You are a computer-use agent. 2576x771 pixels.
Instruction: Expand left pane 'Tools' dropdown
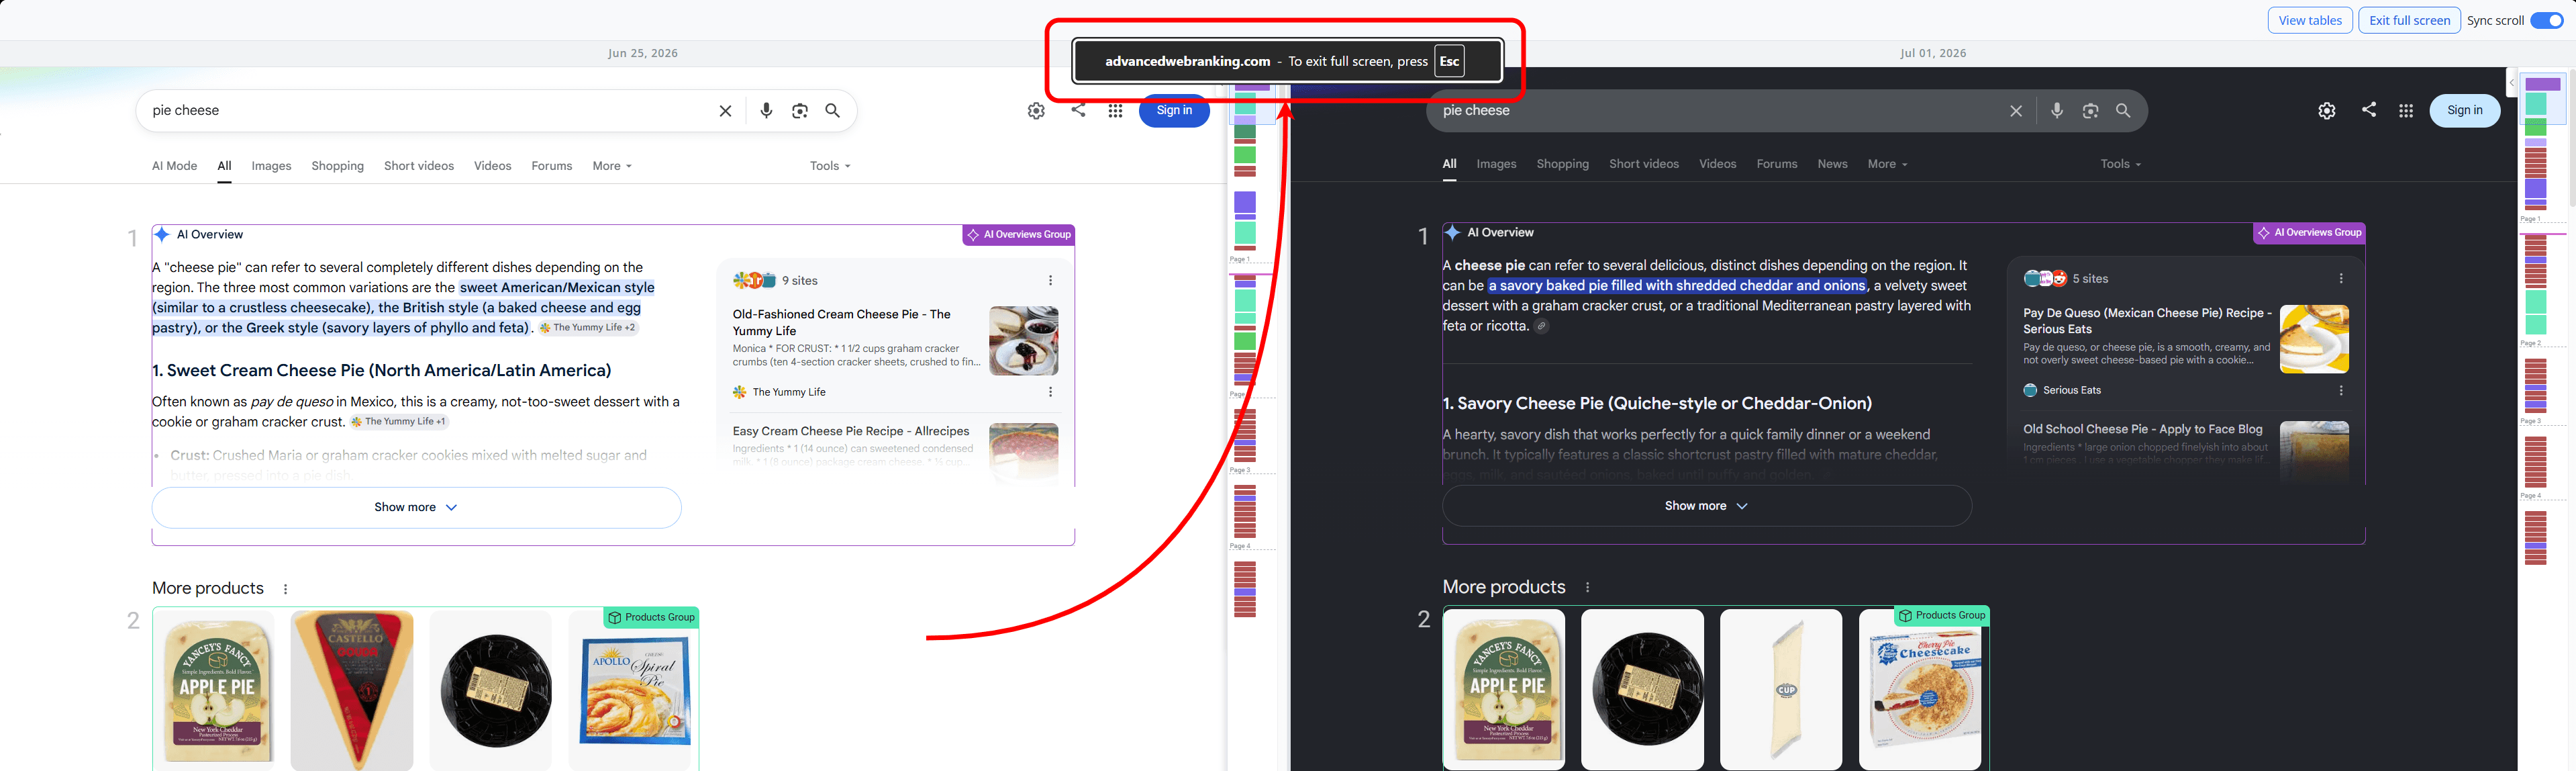830,166
